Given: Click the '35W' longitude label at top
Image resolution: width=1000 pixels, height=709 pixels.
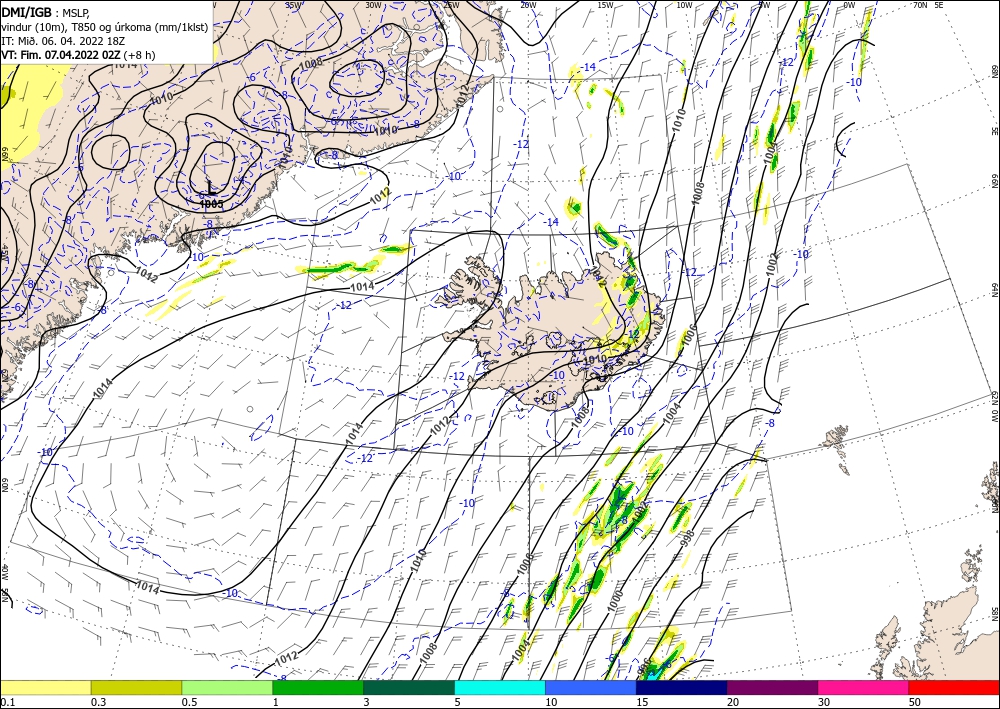Looking at the screenshot, I should pyautogui.click(x=293, y=5).
